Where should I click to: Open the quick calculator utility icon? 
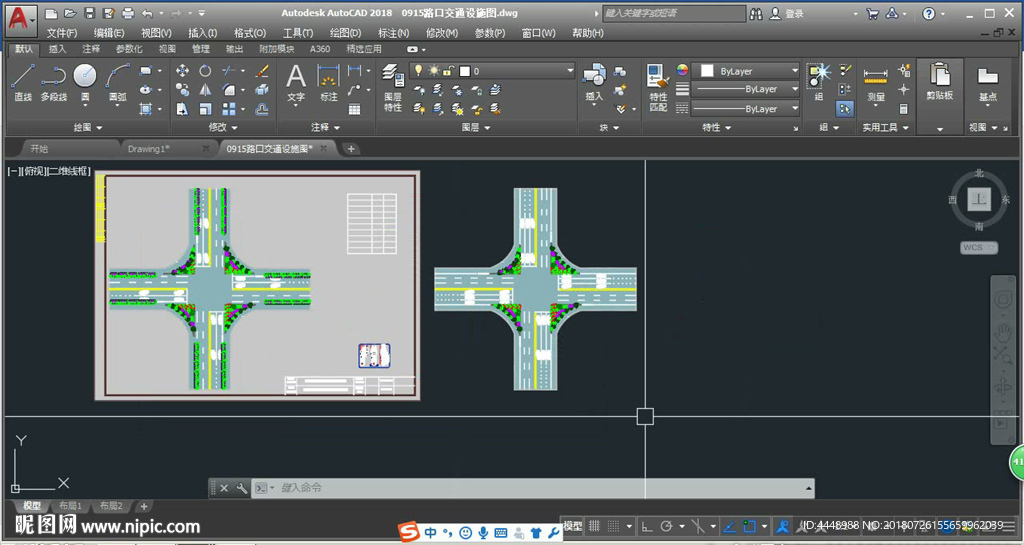coord(904,109)
